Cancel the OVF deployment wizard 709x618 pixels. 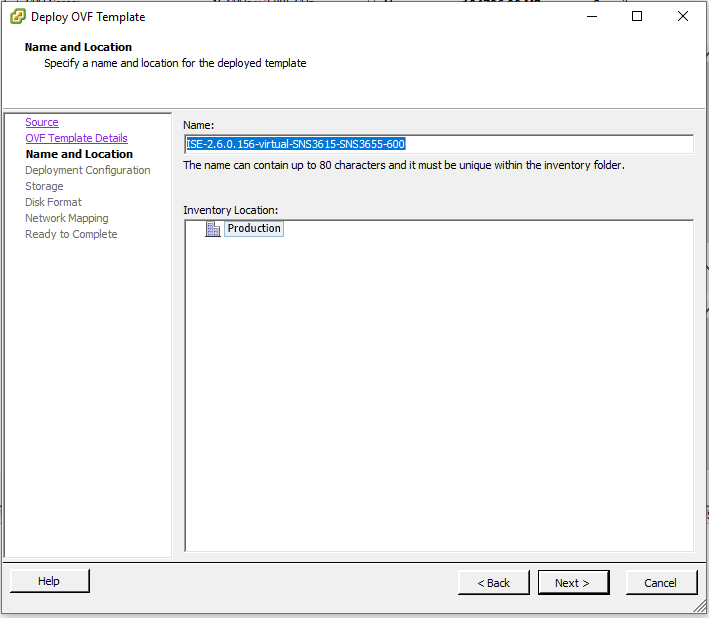(x=662, y=583)
